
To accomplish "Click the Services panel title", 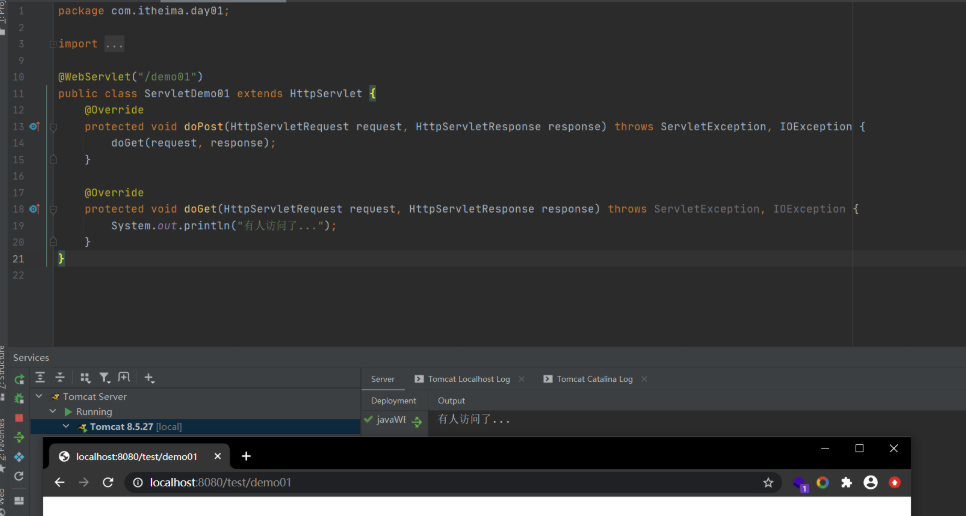I will tap(31, 358).
